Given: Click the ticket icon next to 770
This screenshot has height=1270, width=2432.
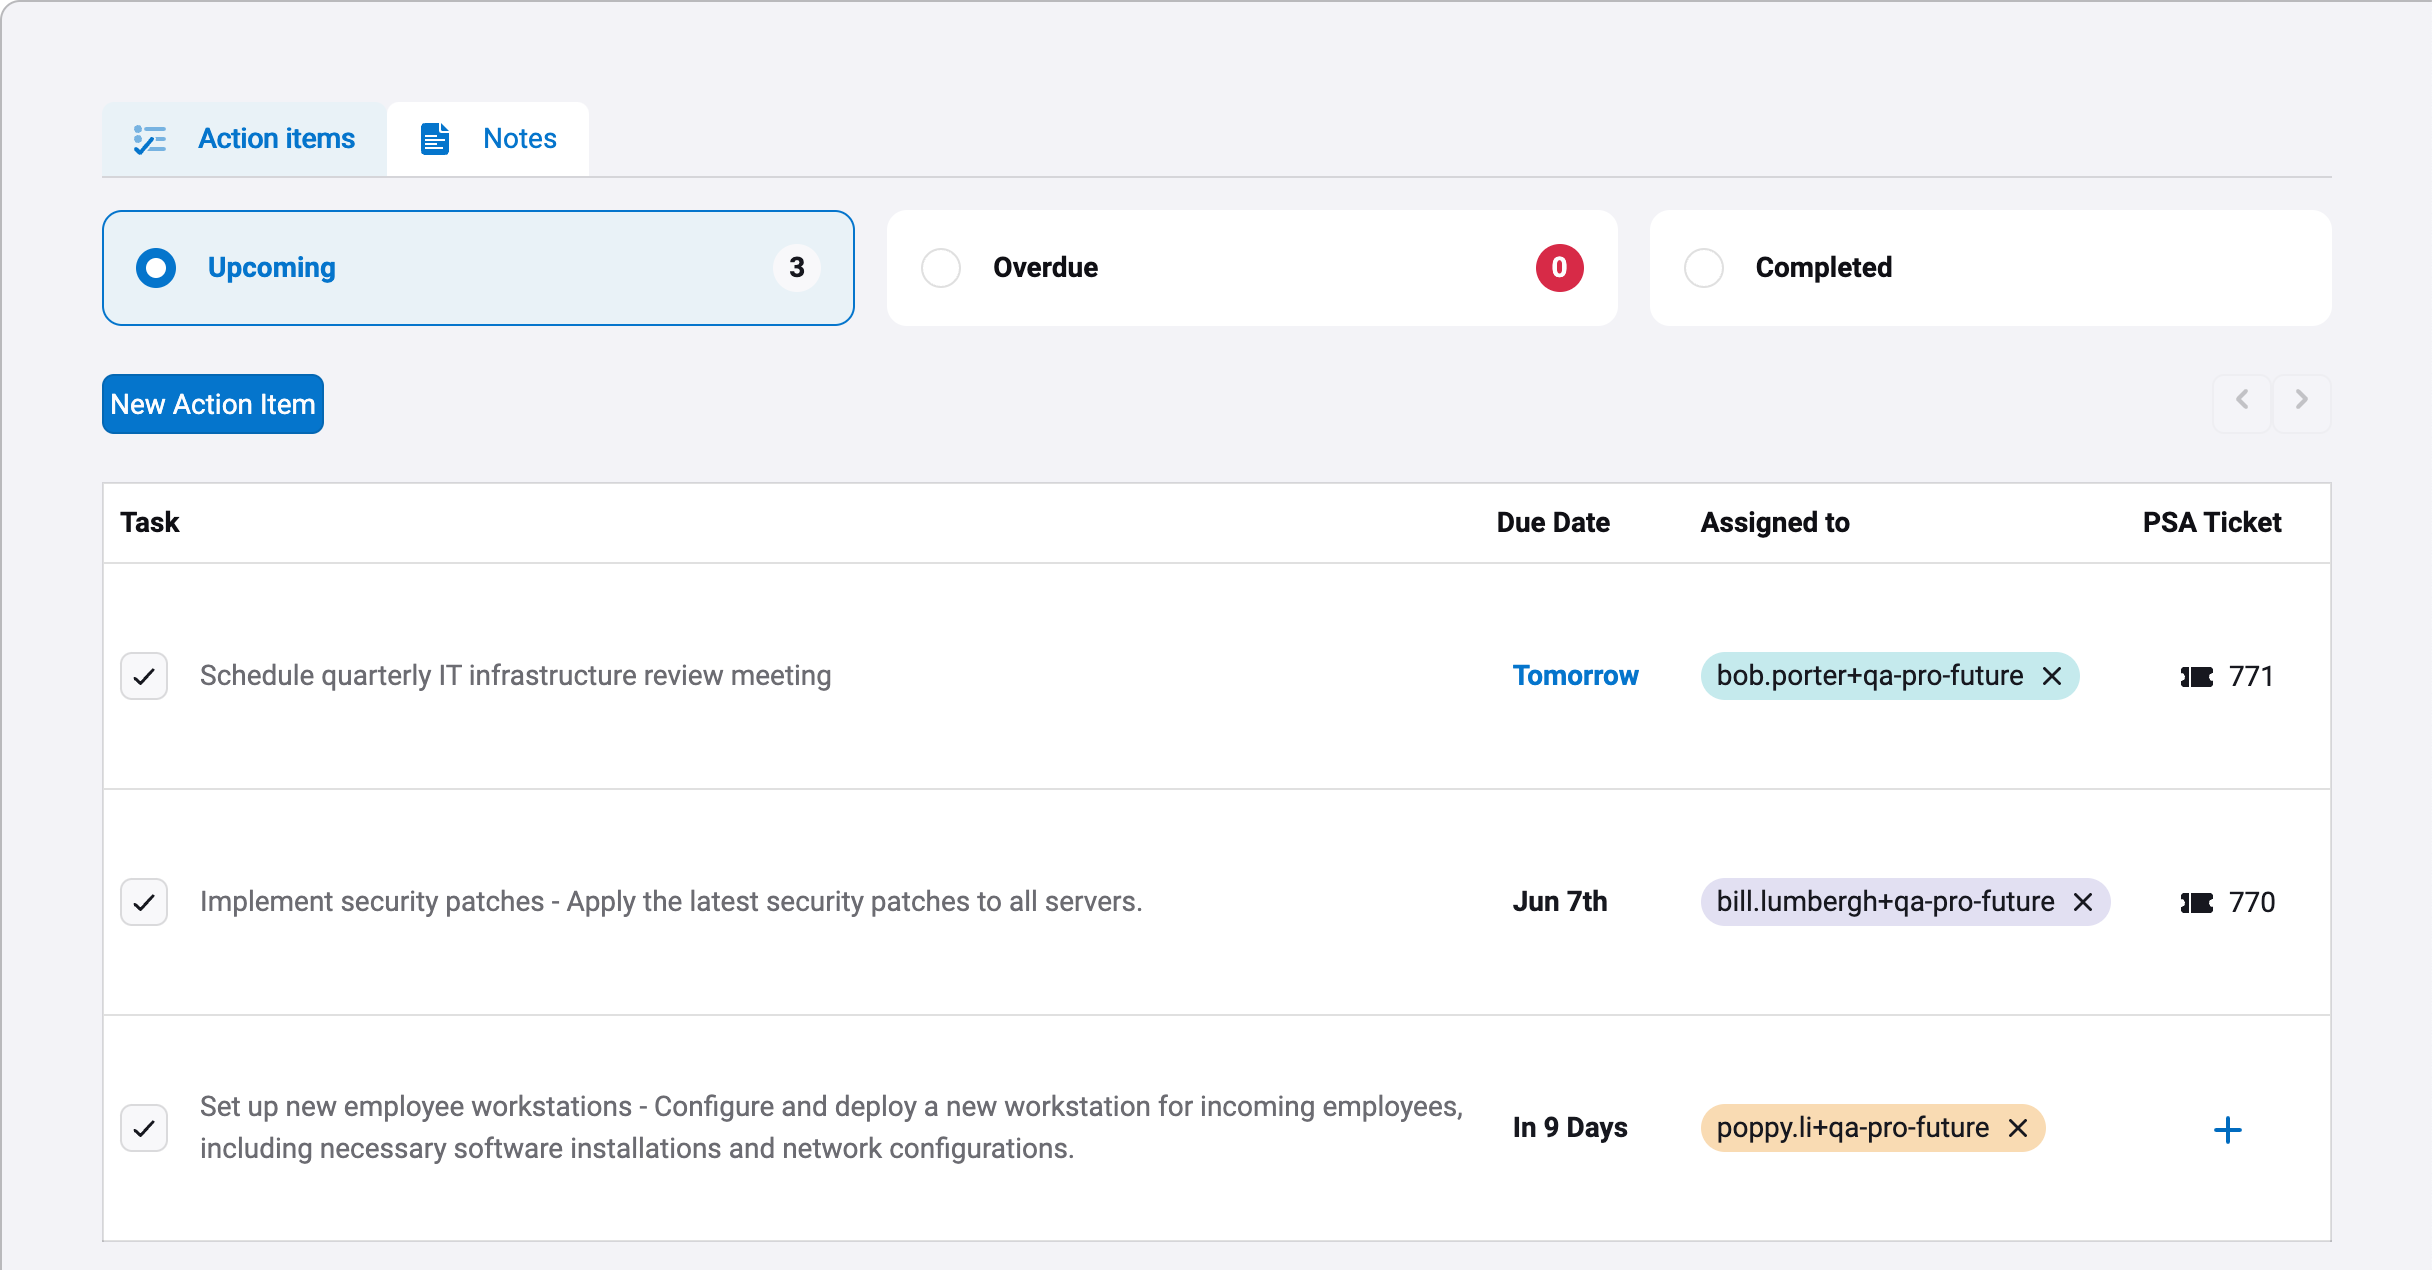Looking at the screenshot, I should [x=2197, y=903].
